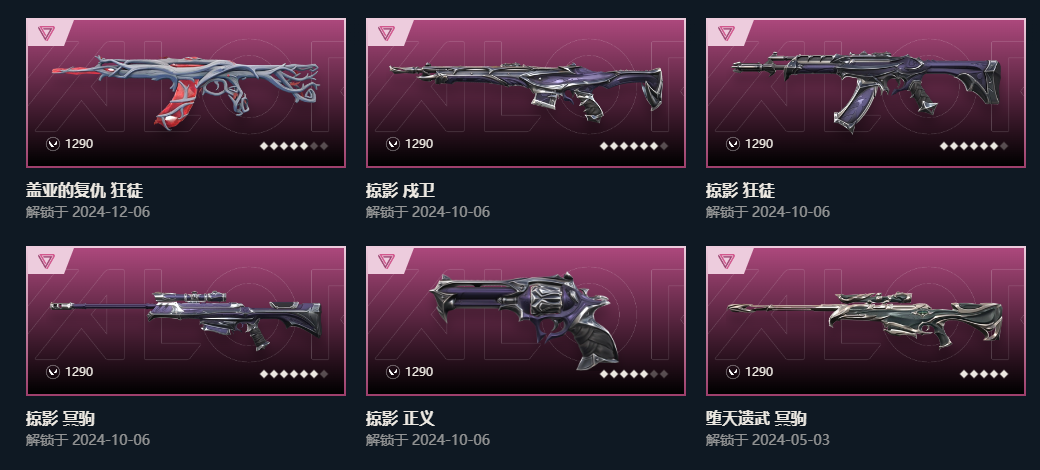Click the upgrade level diamonds on 掠影 狂徒 card
This screenshot has height=470, width=1040.
click(x=974, y=146)
